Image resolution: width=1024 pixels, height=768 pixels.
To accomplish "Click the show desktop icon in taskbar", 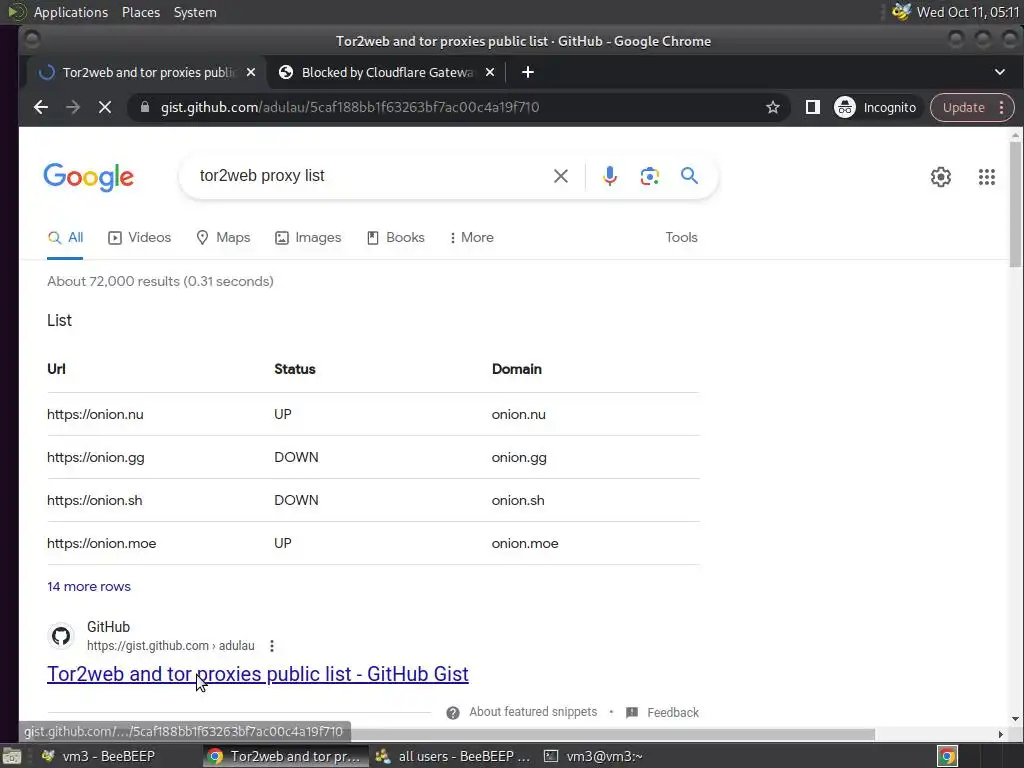I will [12, 757].
